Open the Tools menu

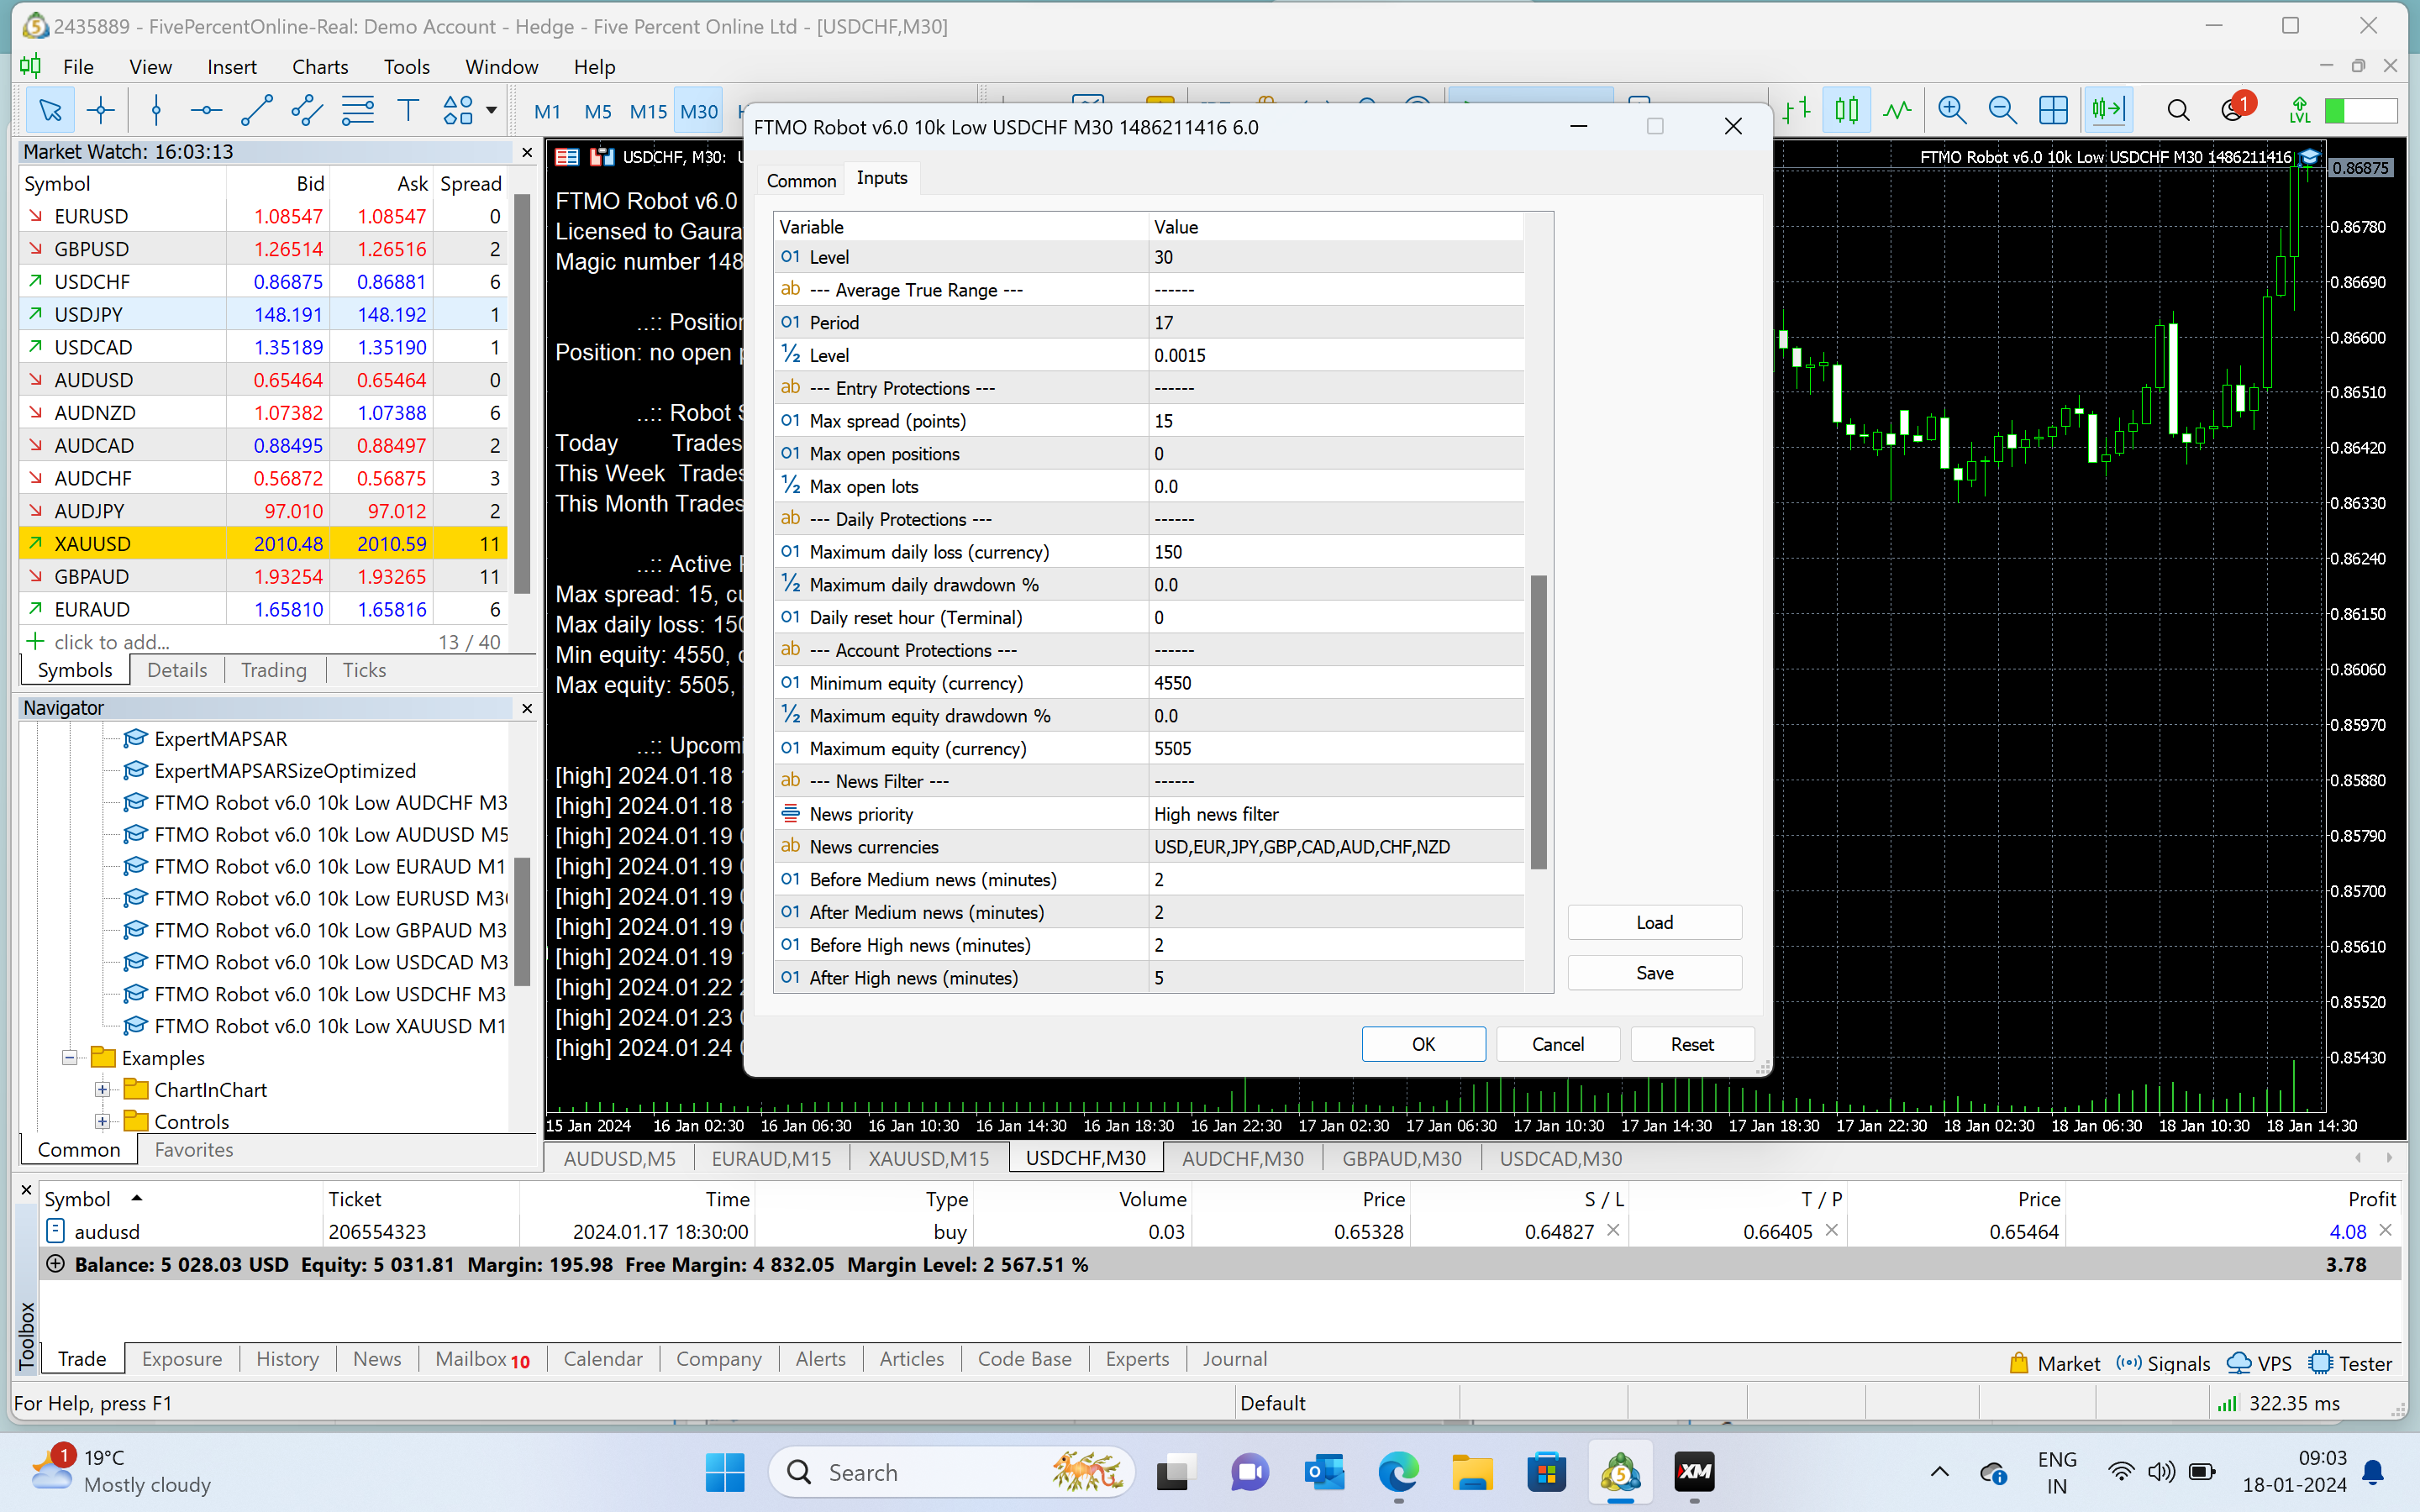pyautogui.click(x=406, y=66)
